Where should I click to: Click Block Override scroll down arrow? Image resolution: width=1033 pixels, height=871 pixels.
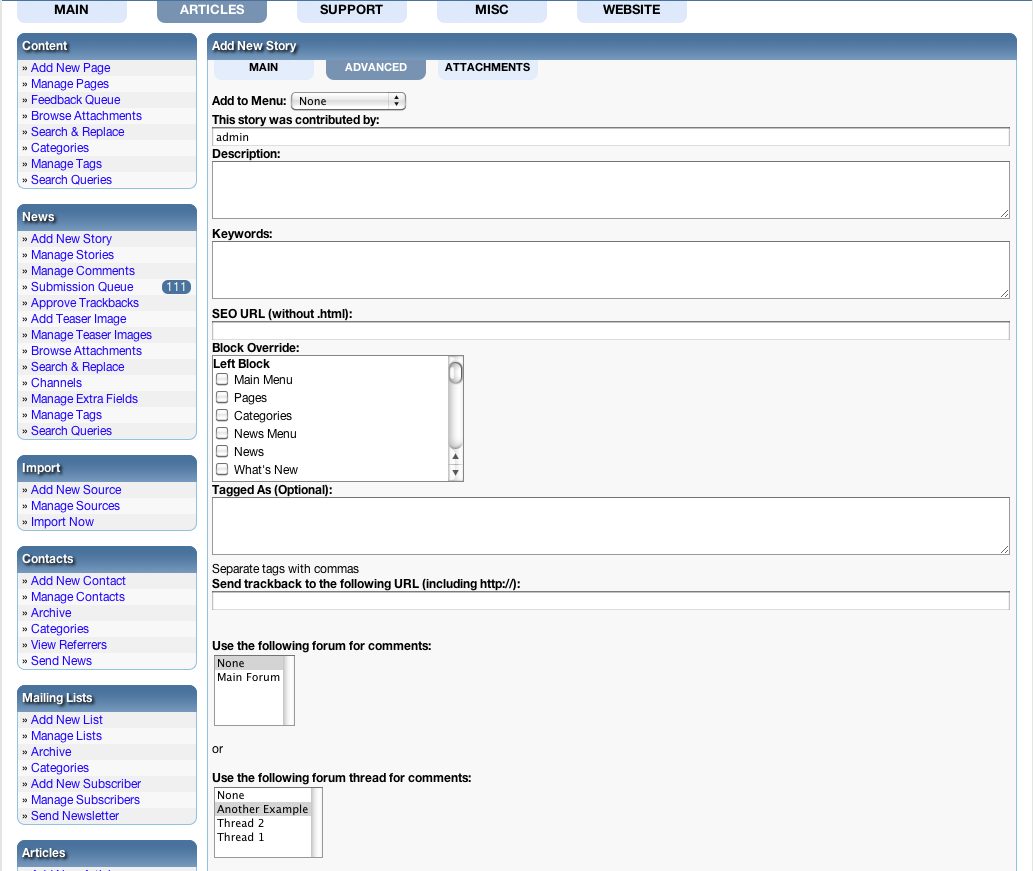[455, 472]
